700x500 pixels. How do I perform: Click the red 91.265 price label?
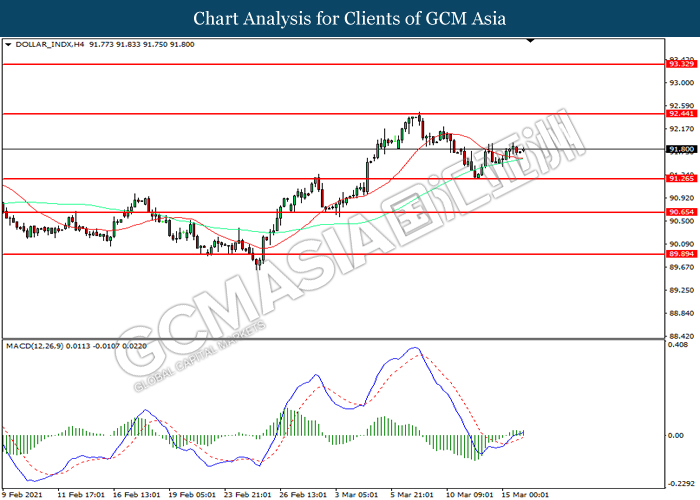point(682,179)
